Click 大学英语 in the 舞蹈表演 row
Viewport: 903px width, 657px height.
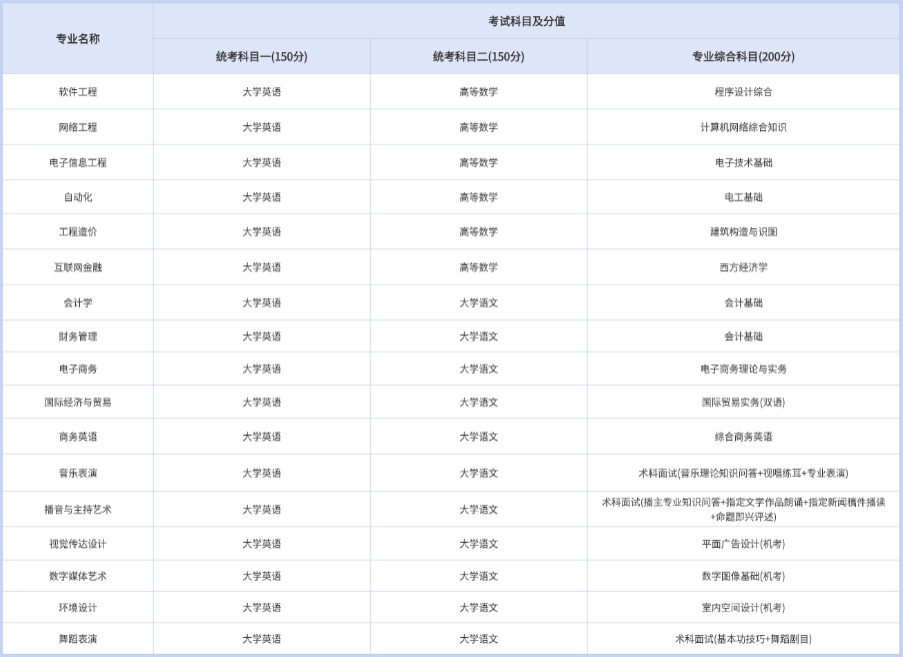click(x=262, y=639)
